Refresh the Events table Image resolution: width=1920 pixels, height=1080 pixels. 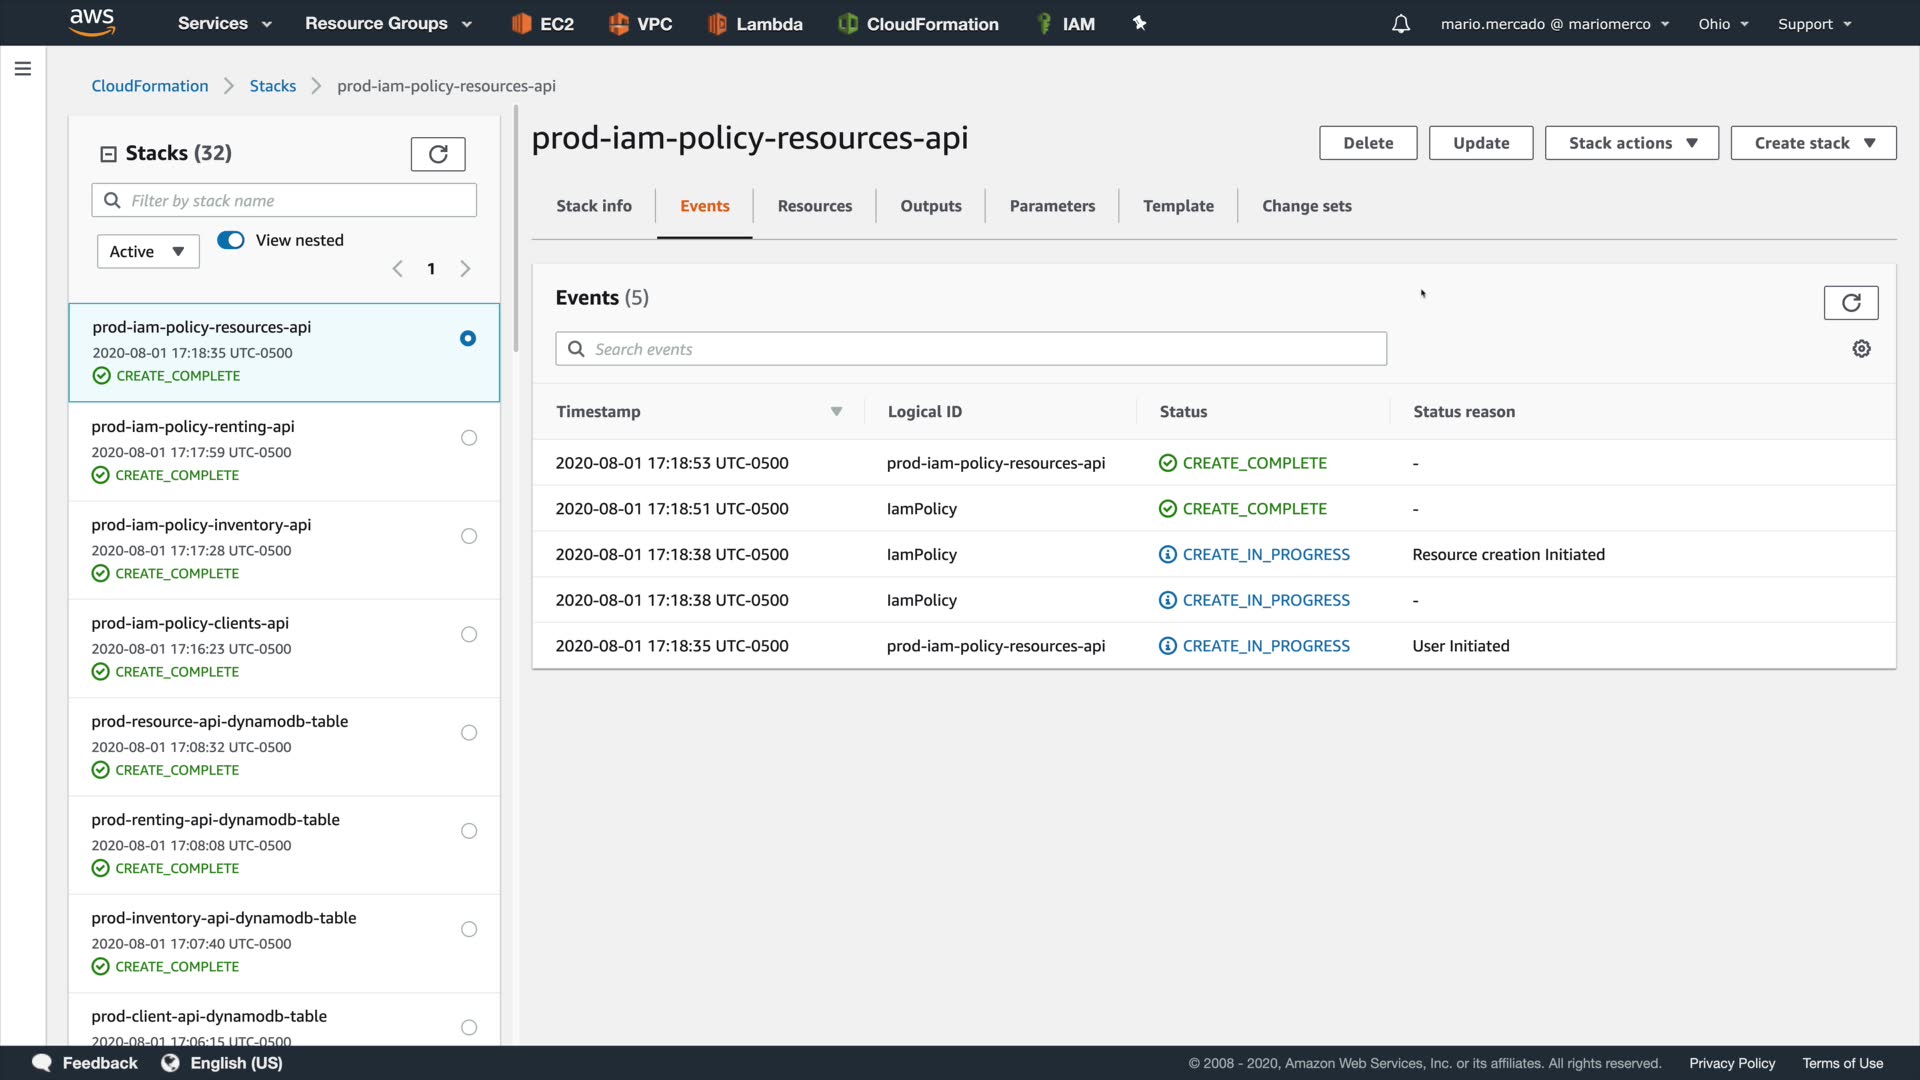[x=1851, y=303]
